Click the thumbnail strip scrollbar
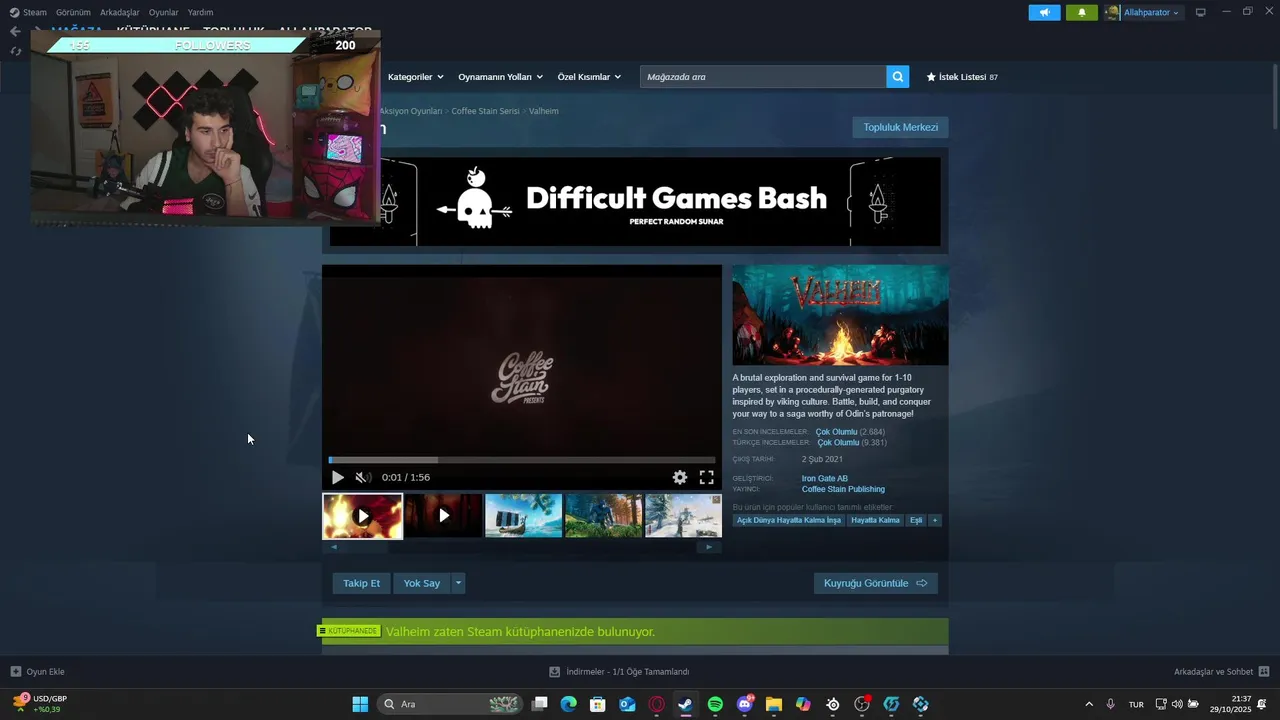 pos(522,547)
